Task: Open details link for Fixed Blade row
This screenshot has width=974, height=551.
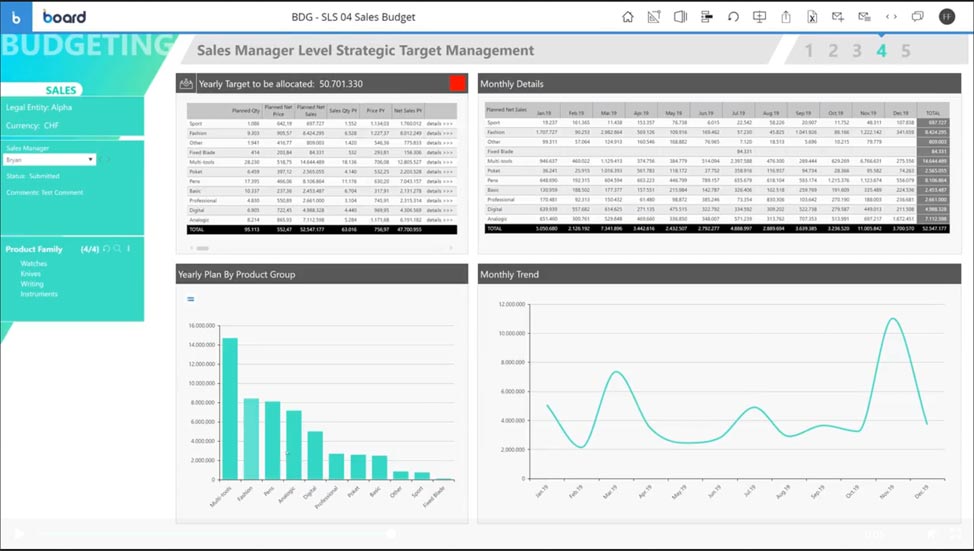Action: (440, 152)
